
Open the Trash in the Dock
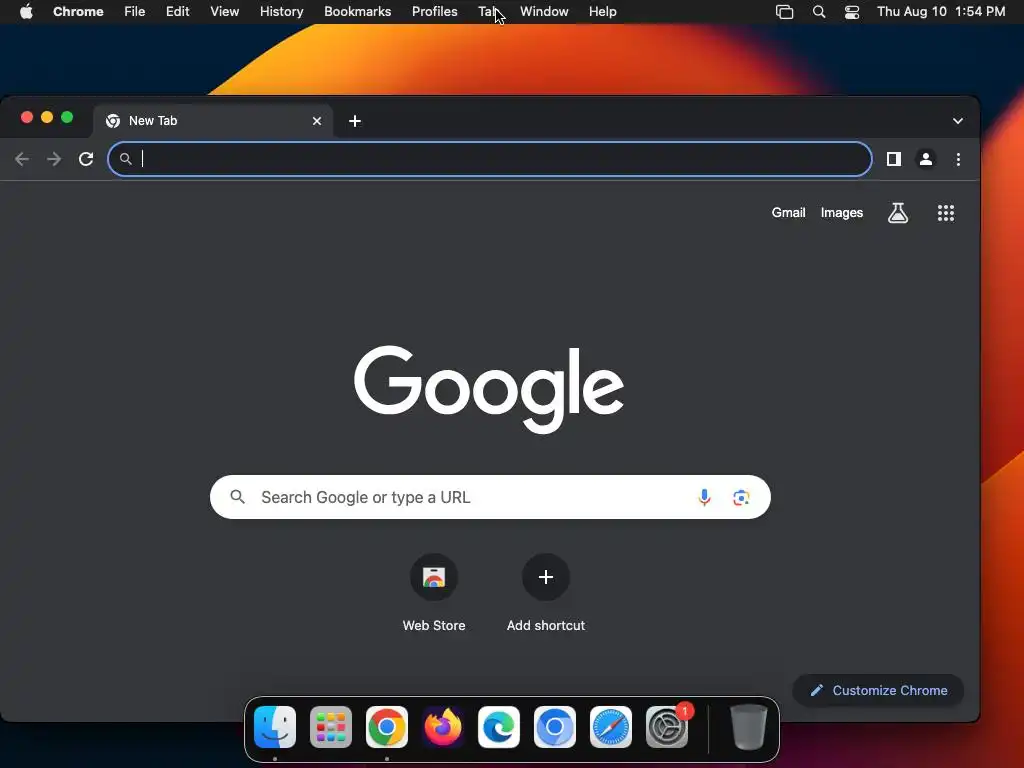748,727
